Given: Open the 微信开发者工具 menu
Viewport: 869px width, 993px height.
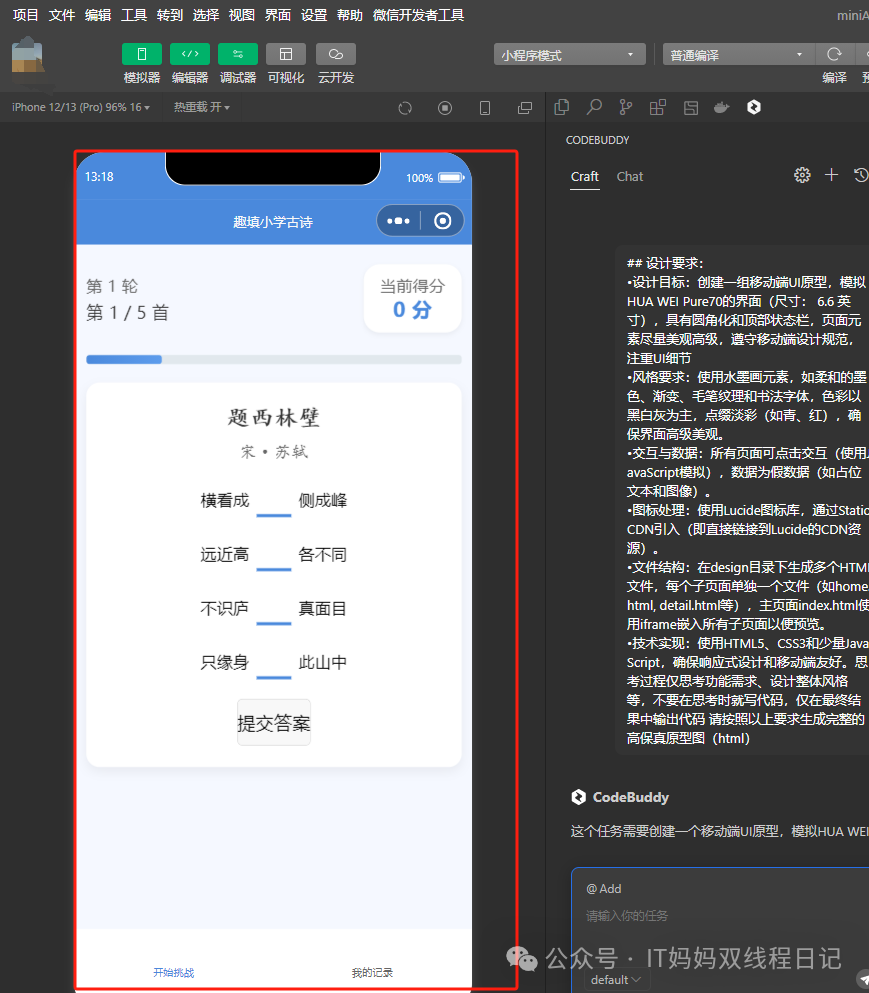Looking at the screenshot, I should [419, 15].
